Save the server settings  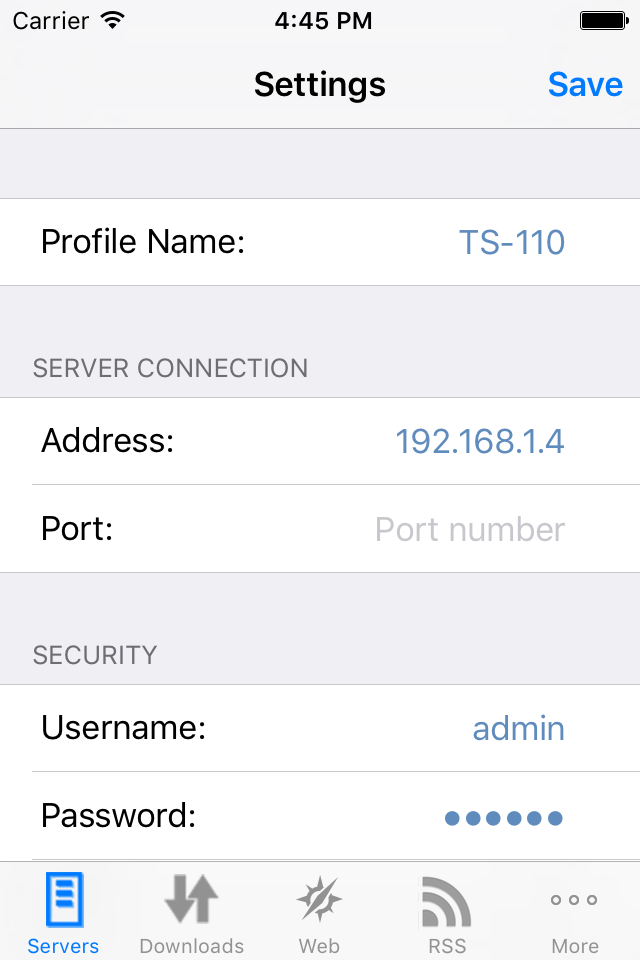pyautogui.click(x=586, y=84)
